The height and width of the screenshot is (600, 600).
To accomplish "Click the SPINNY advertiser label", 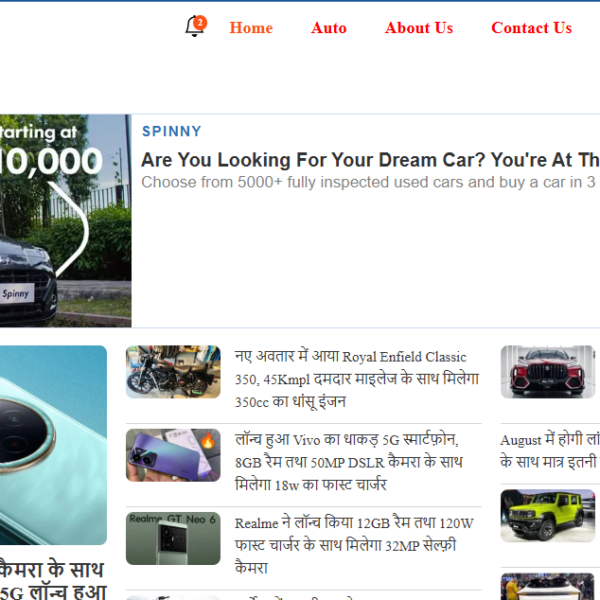I will pyautogui.click(x=171, y=131).
